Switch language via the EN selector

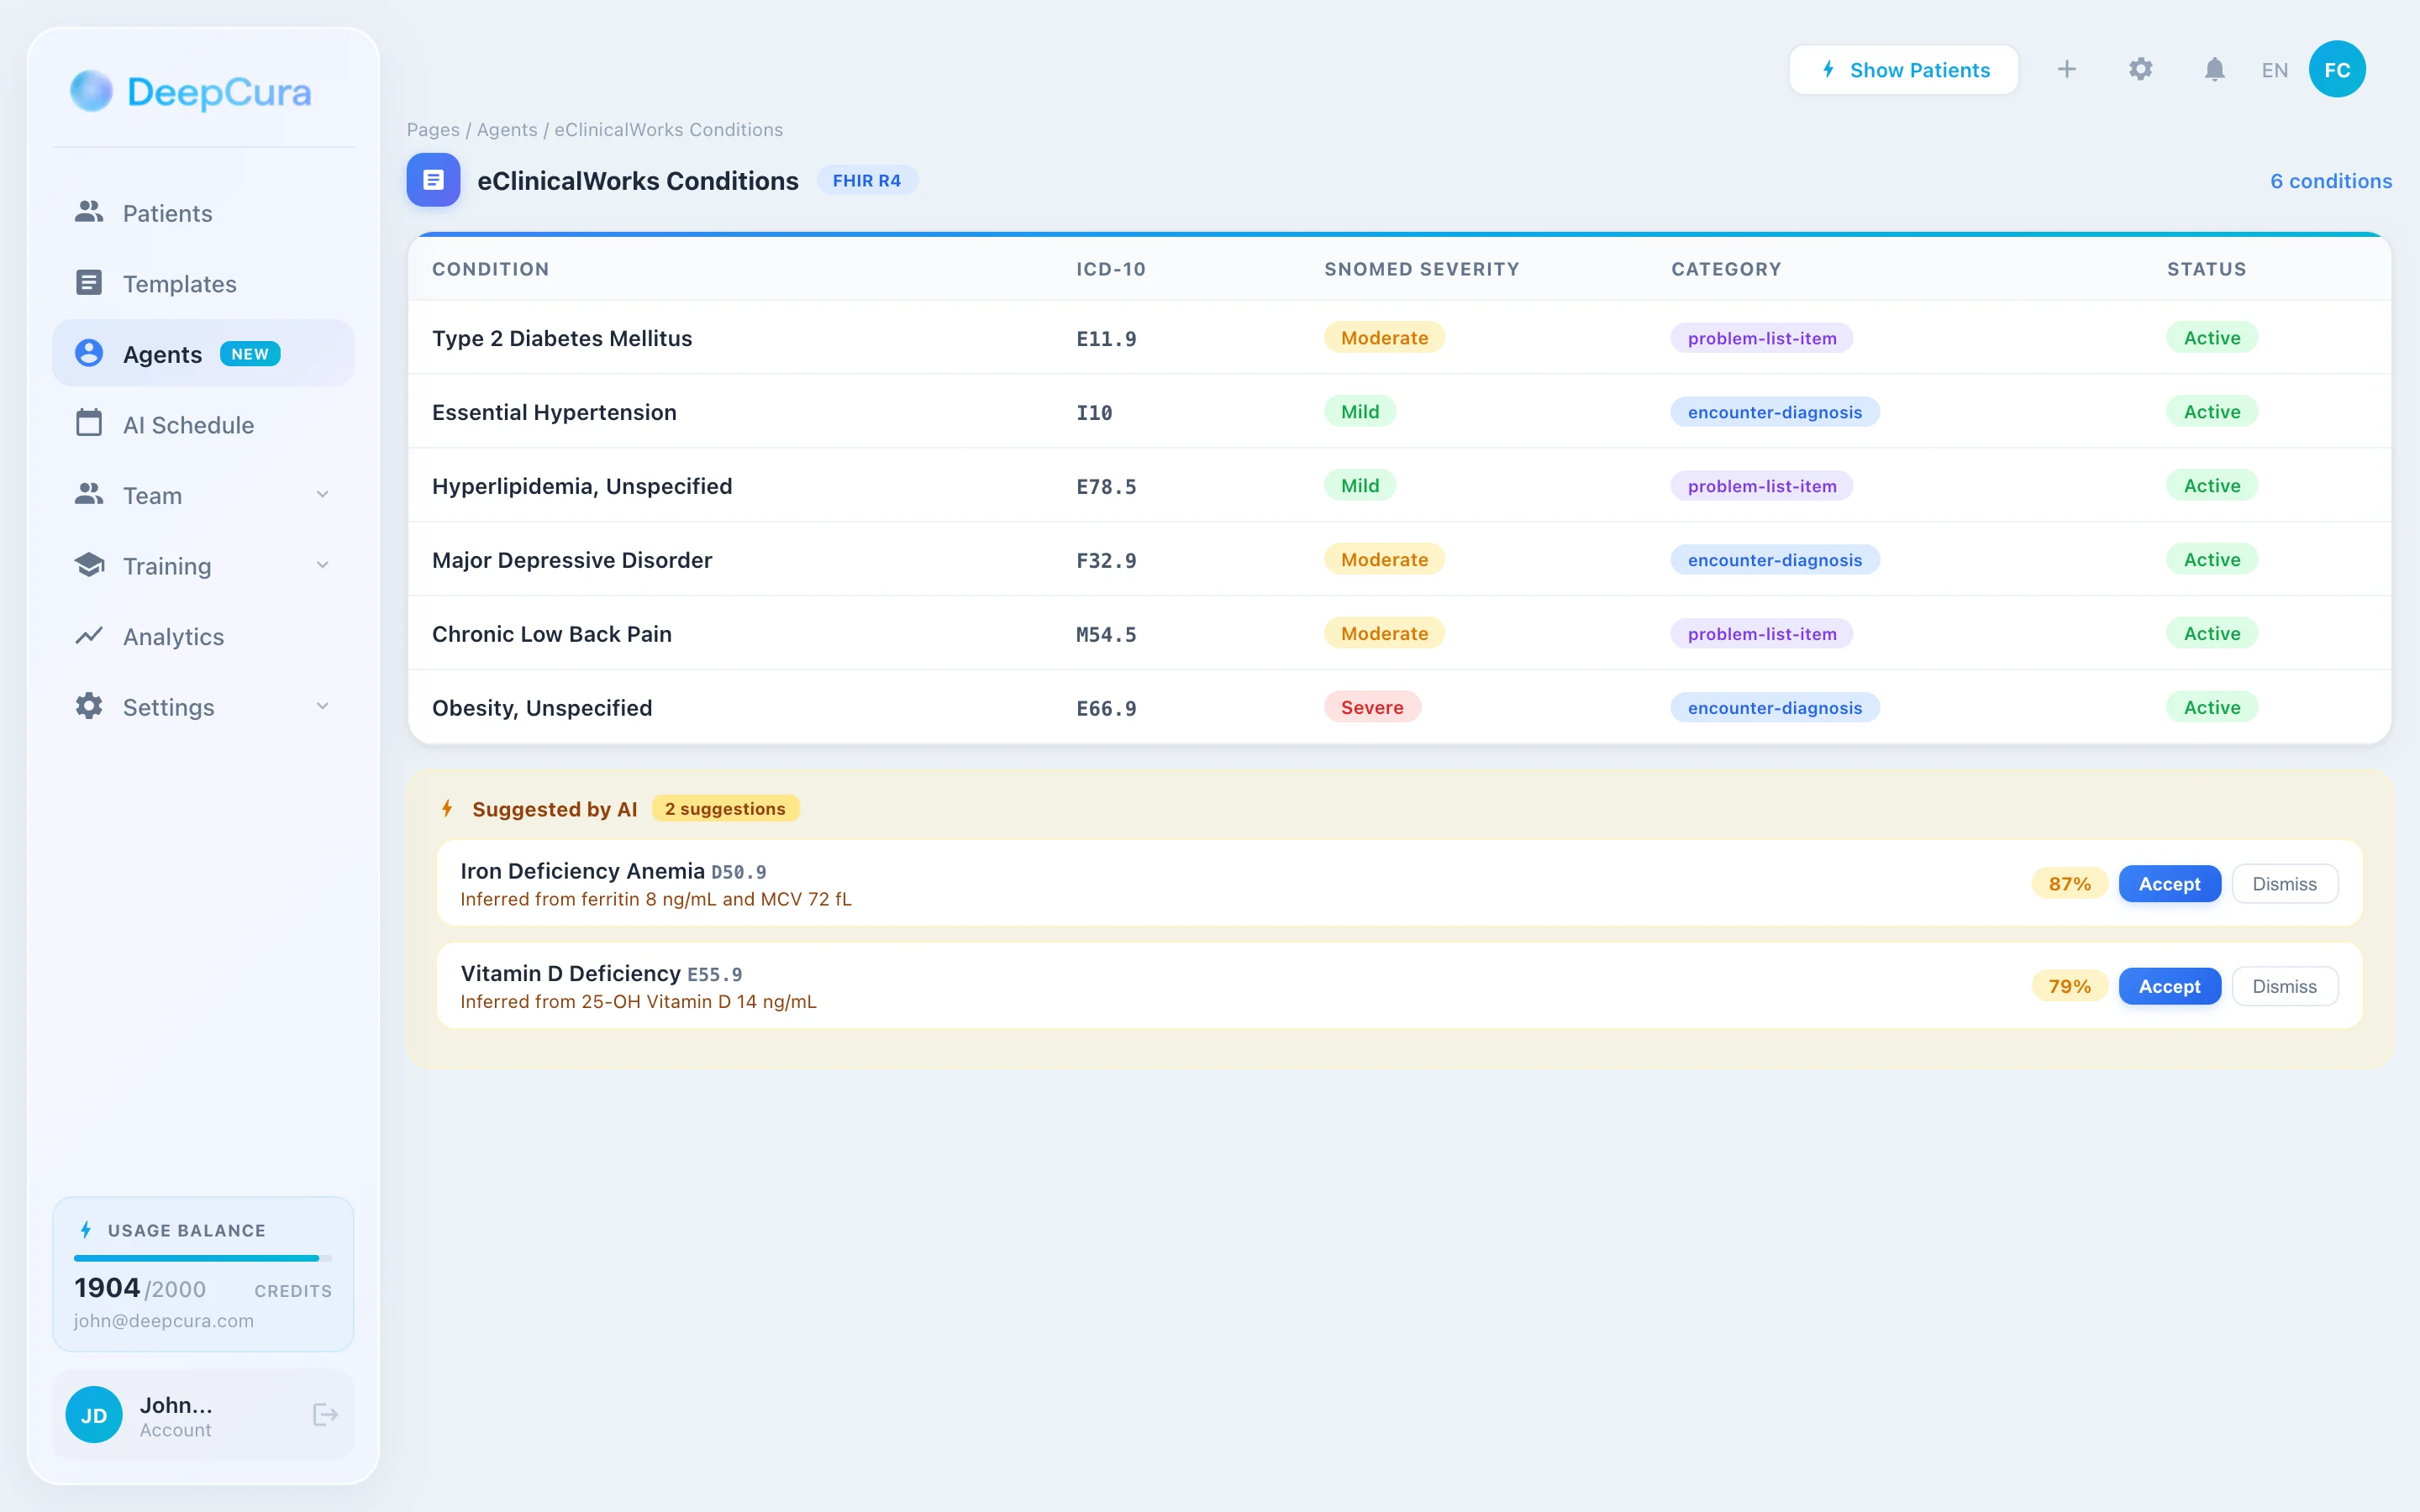[x=2273, y=69]
